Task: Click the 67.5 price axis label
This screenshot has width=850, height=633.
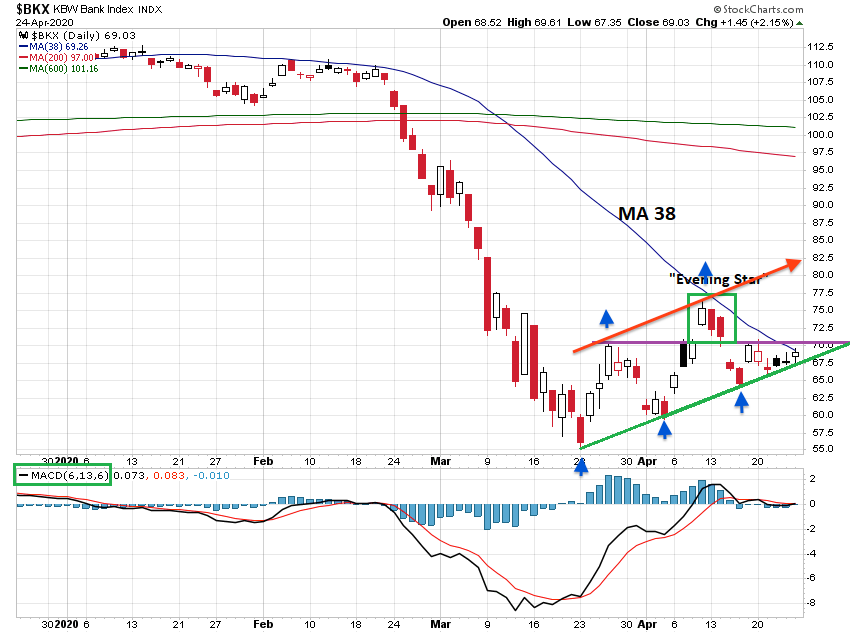Action: pos(822,363)
